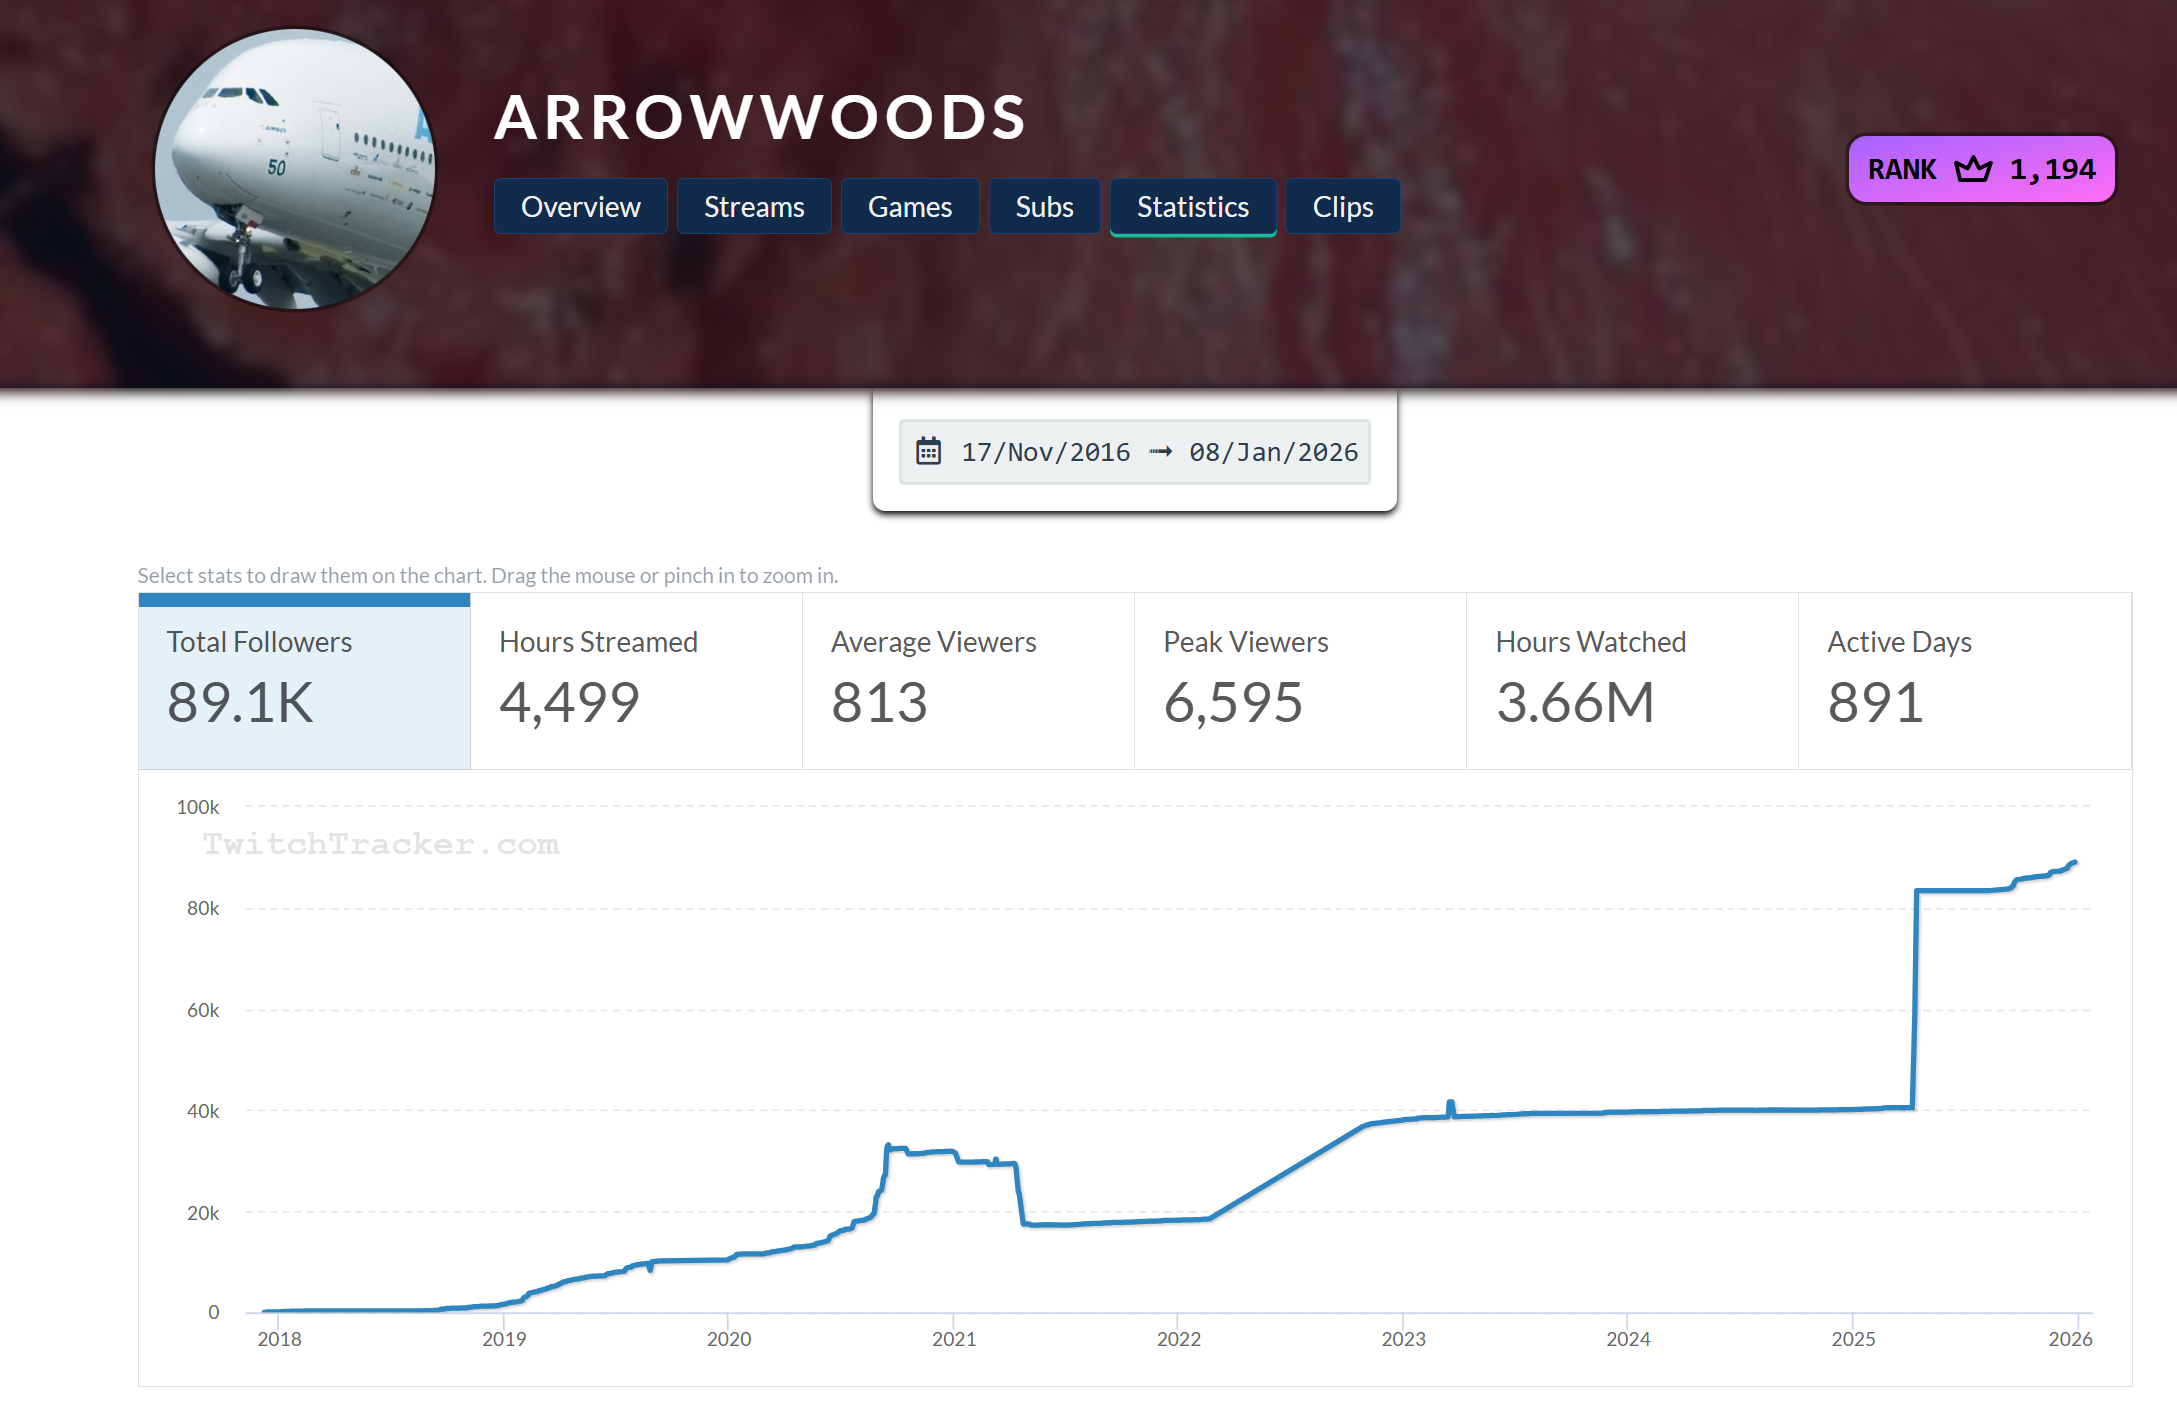The image size is (2177, 1413).
Task: Select the Statistics tab
Action: tap(1192, 207)
